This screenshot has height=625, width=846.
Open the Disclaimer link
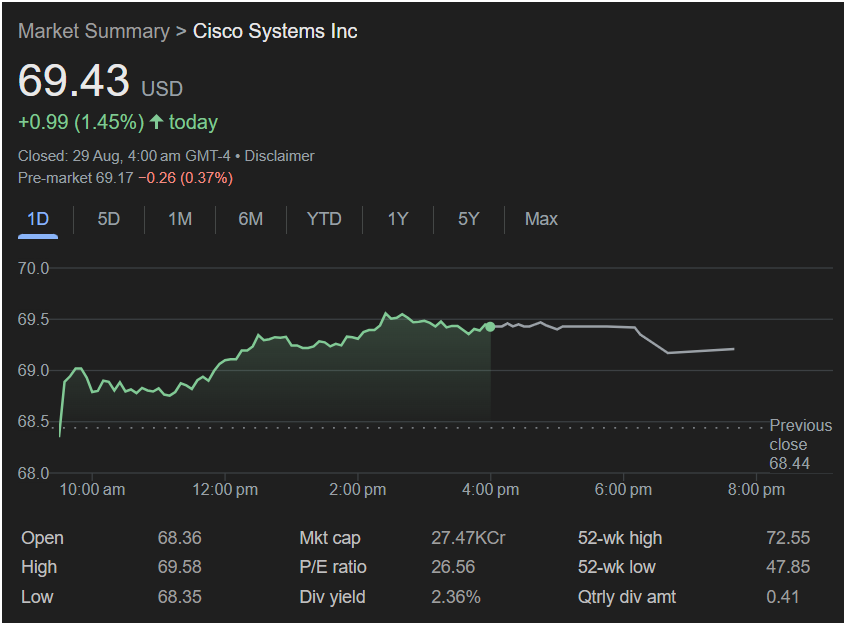[x=279, y=156]
